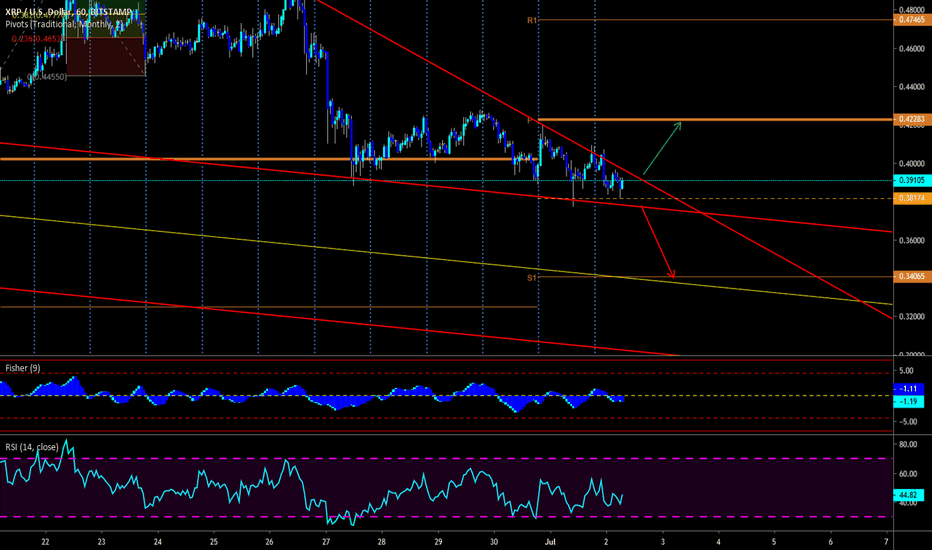Click the 60.00 RSI scale value
932x550 pixels.
pos(908,474)
